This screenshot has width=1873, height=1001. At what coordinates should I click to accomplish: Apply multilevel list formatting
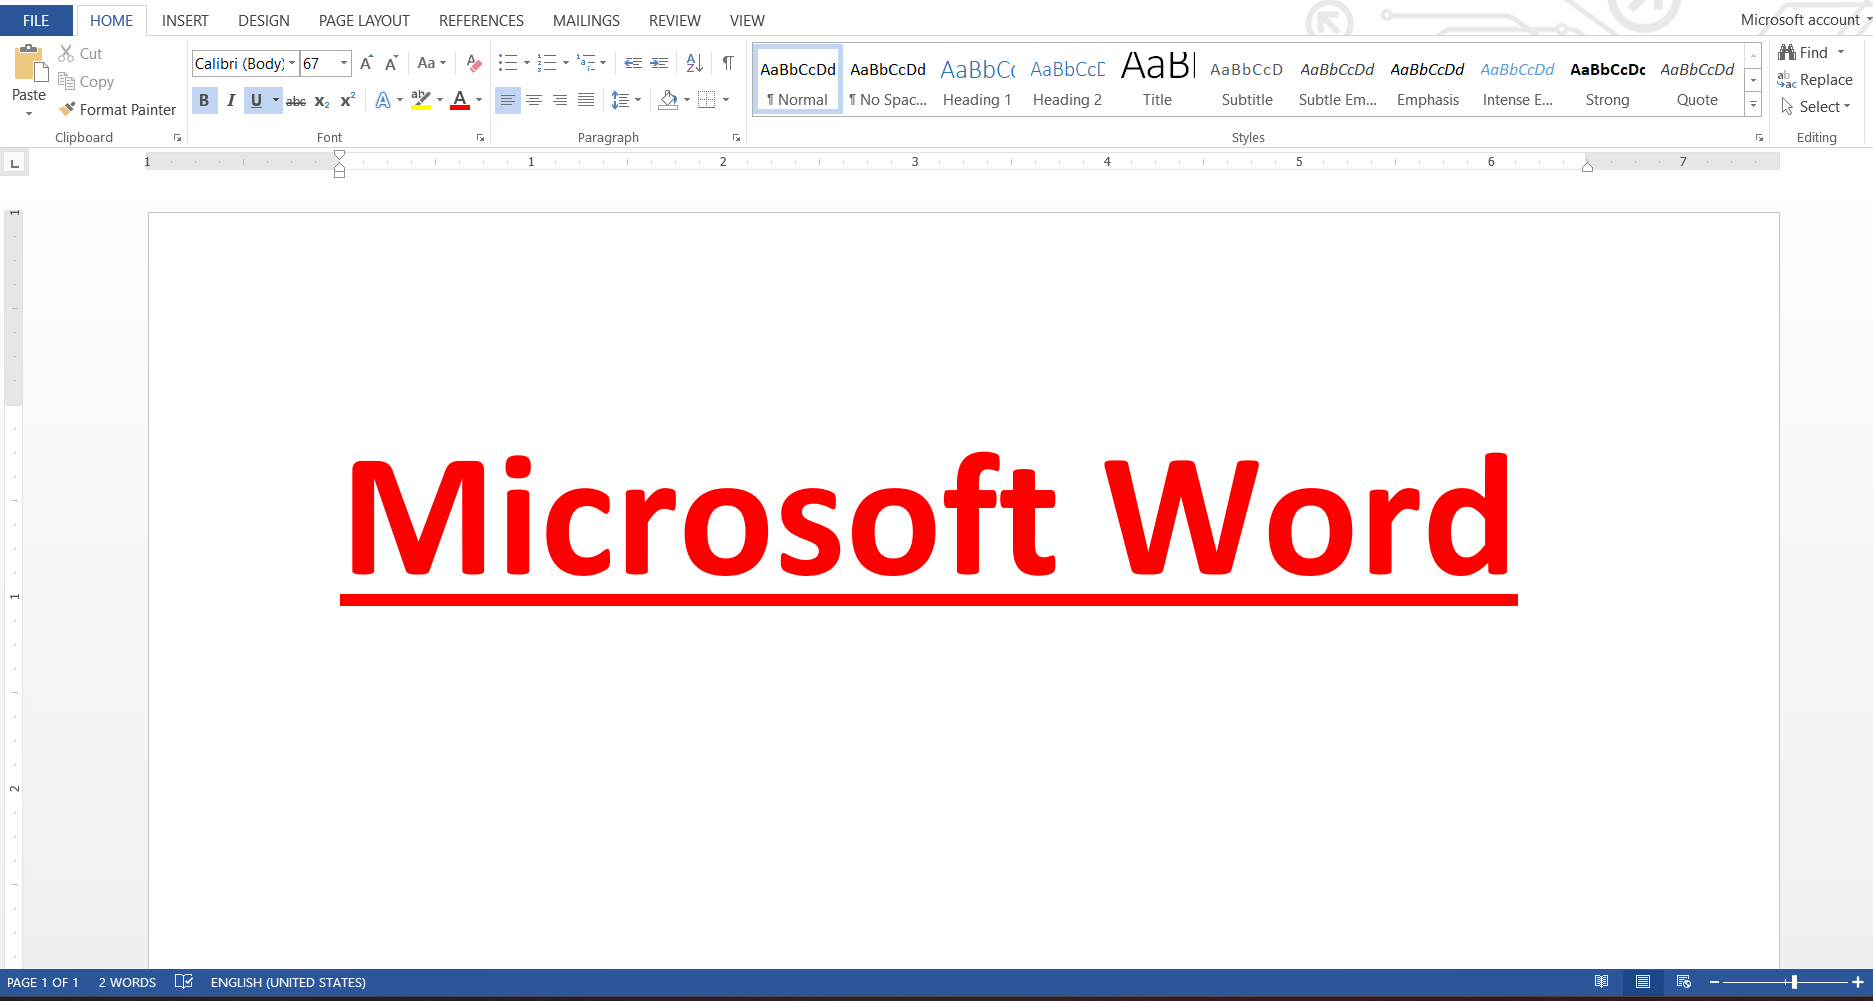pyautogui.click(x=586, y=63)
